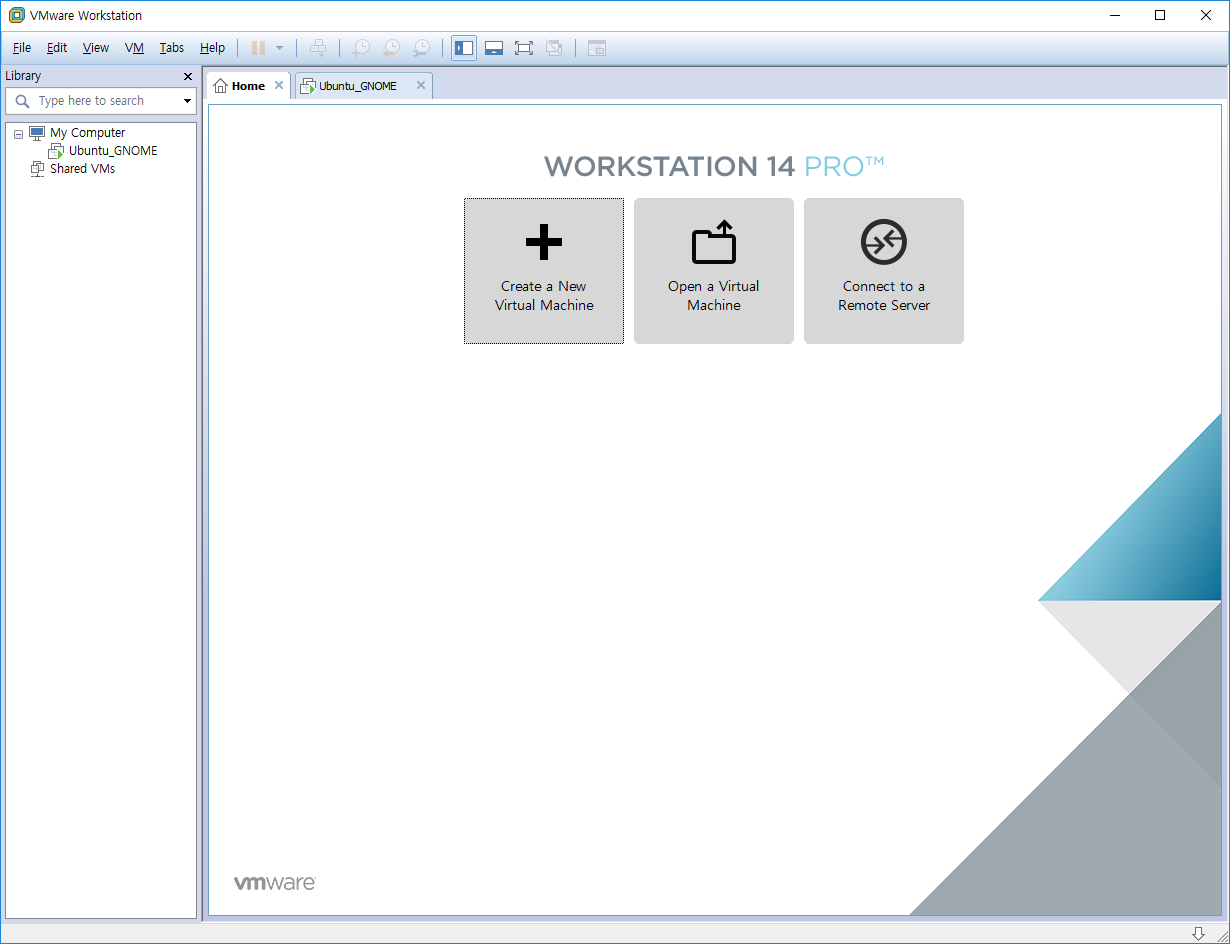Click the Create a New Virtual Machine tile
Viewport: 1230px width, 944px height.
coord(544,271)
